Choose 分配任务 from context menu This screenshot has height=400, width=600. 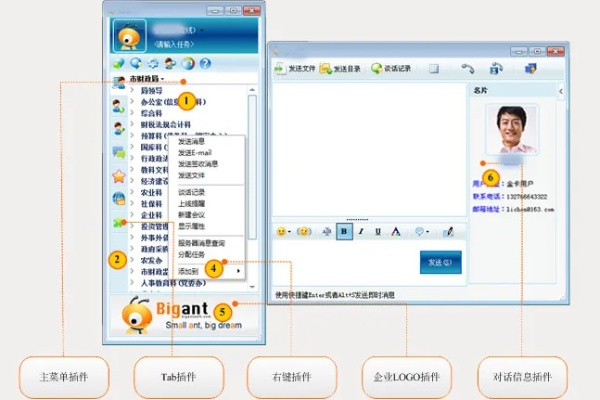point(191,255)
